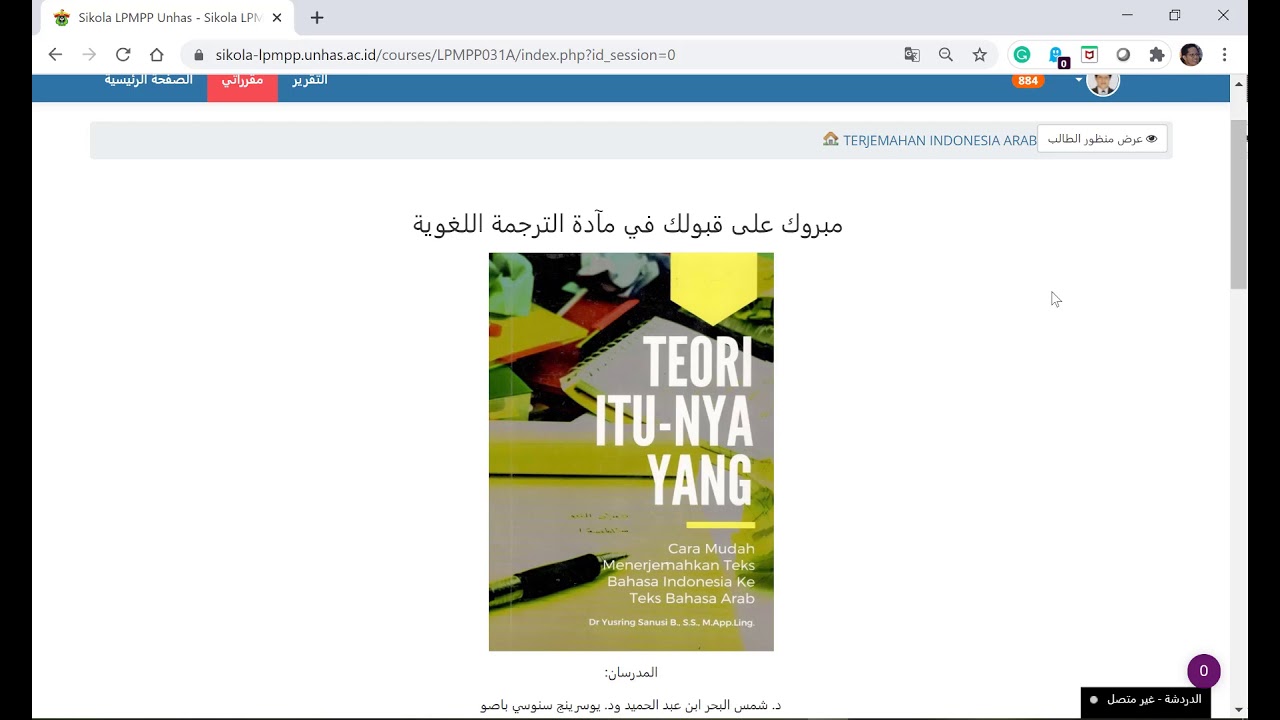Open the Chrome profile avatar
This screenshot has width=1280, height=720.
point(1191,55)
